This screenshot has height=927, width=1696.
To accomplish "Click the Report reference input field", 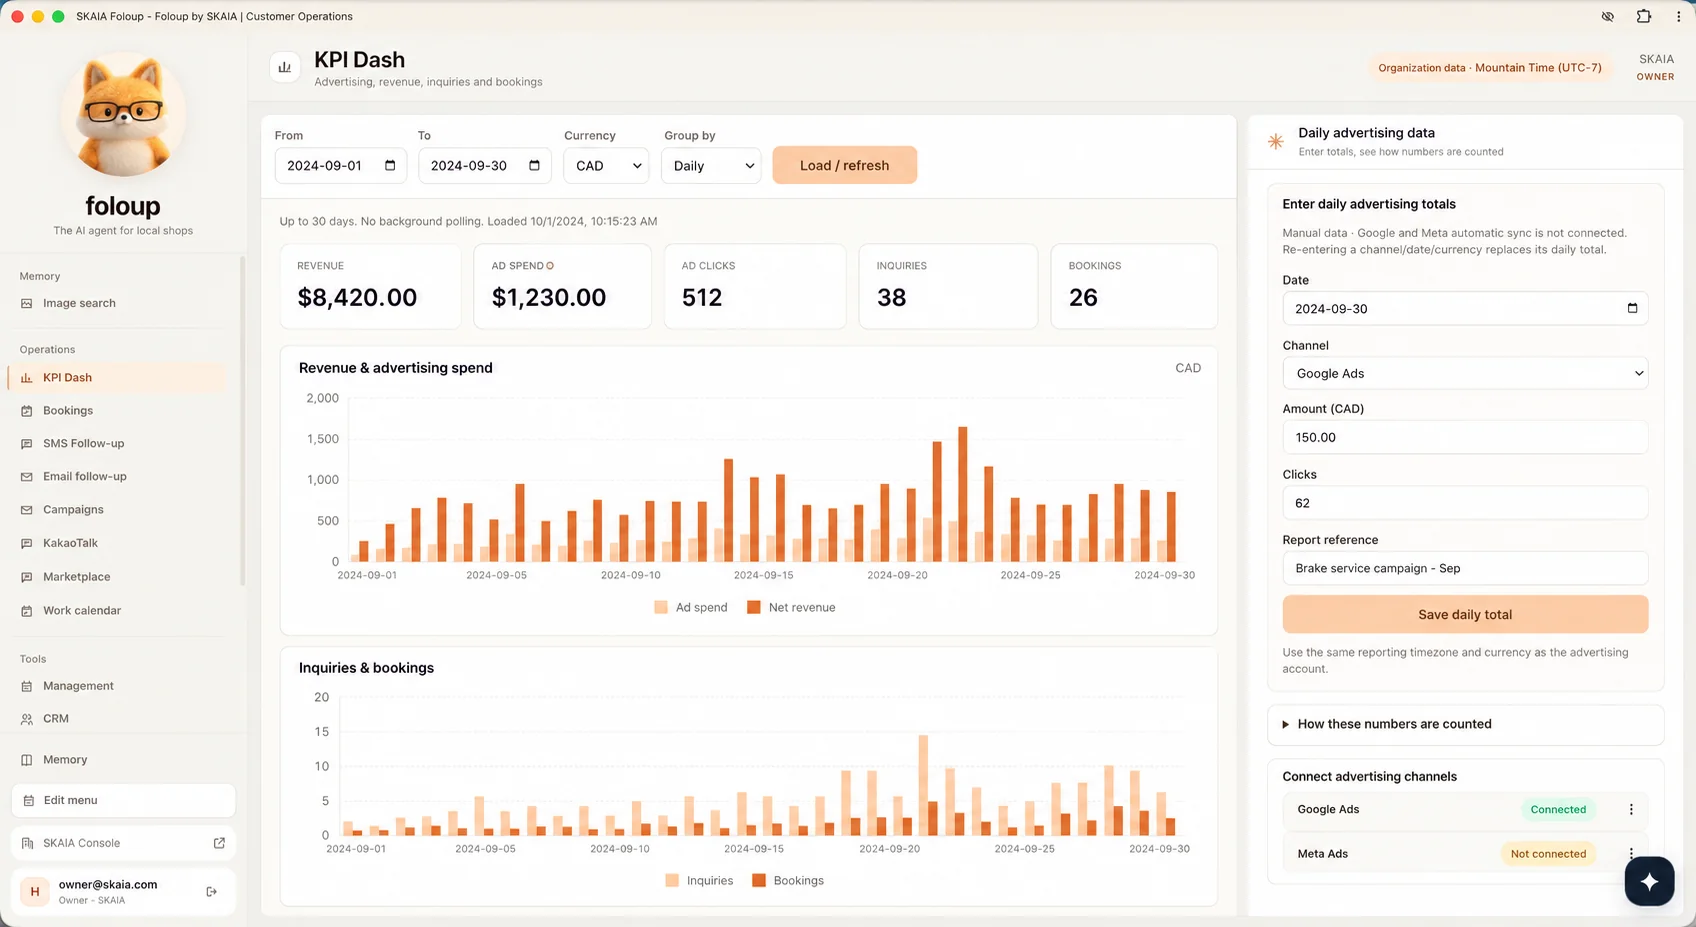I will click(x=1465, y=569).
